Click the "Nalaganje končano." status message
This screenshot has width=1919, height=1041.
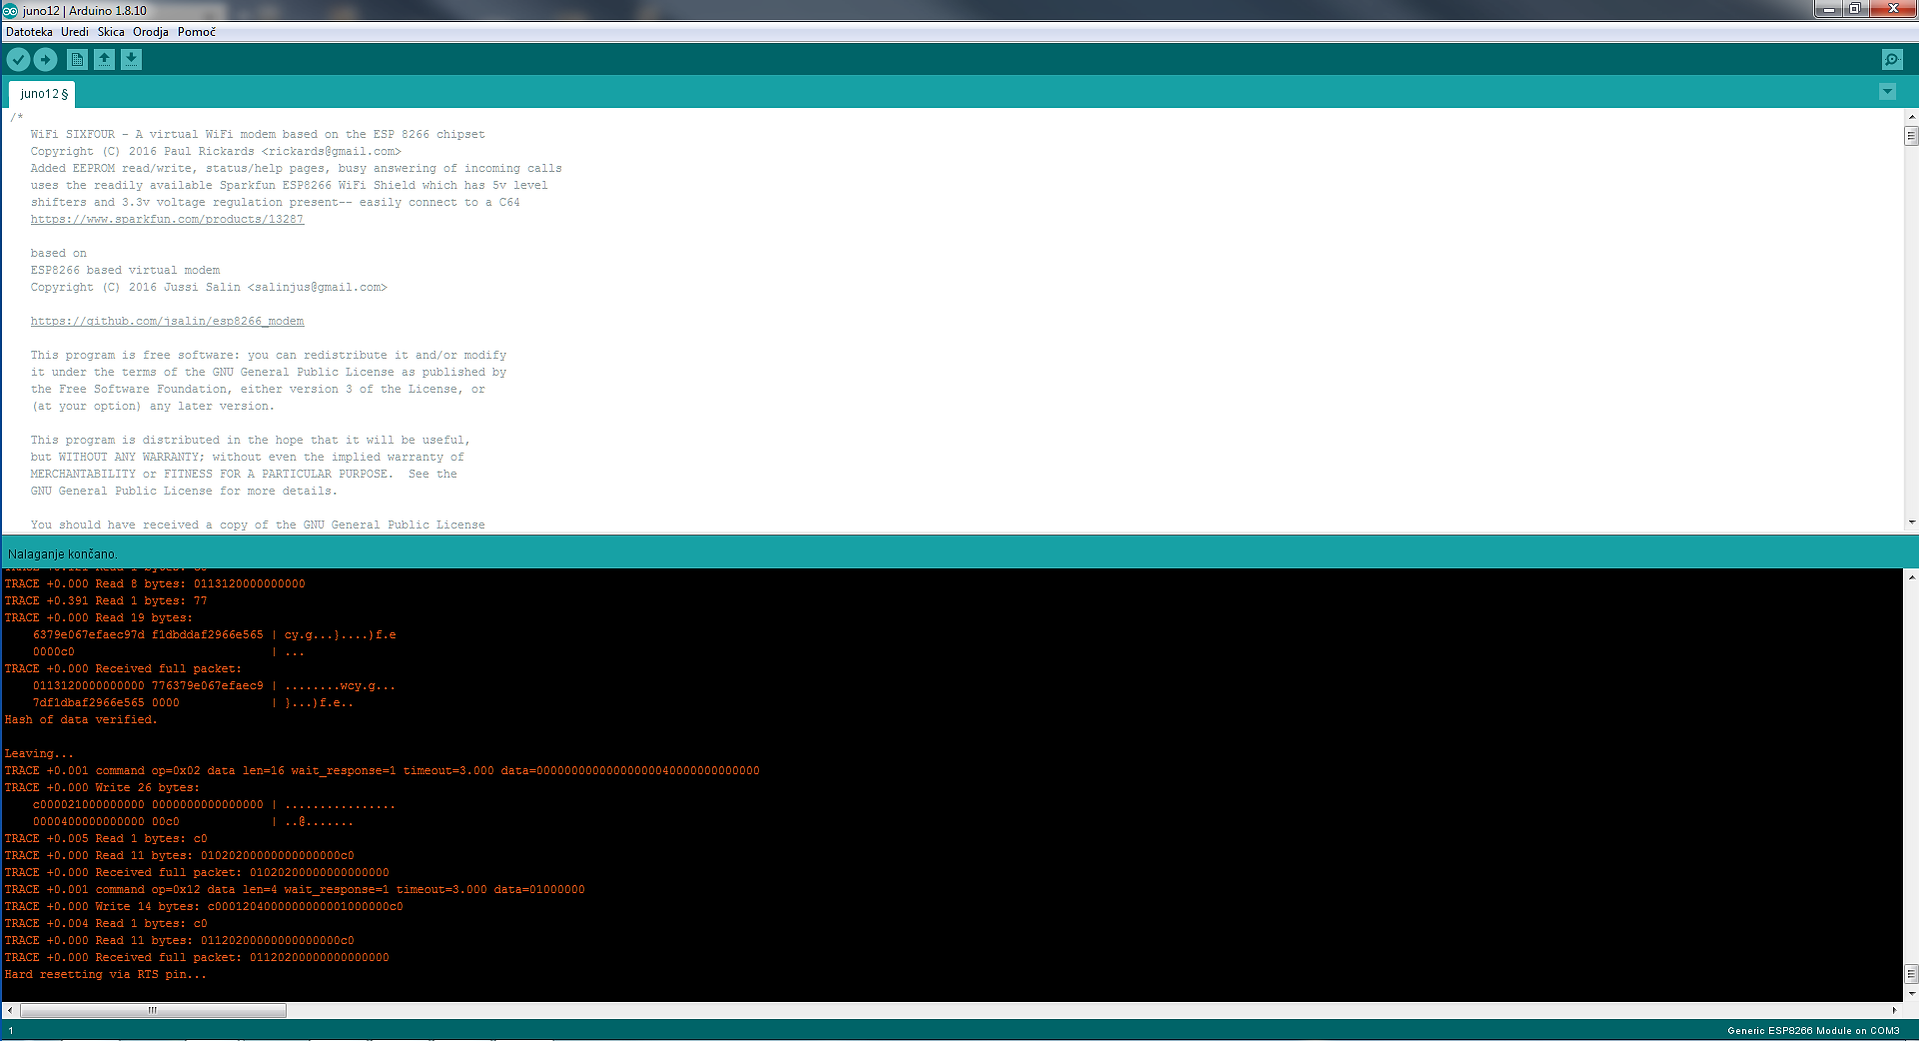[x=62, y=554]
